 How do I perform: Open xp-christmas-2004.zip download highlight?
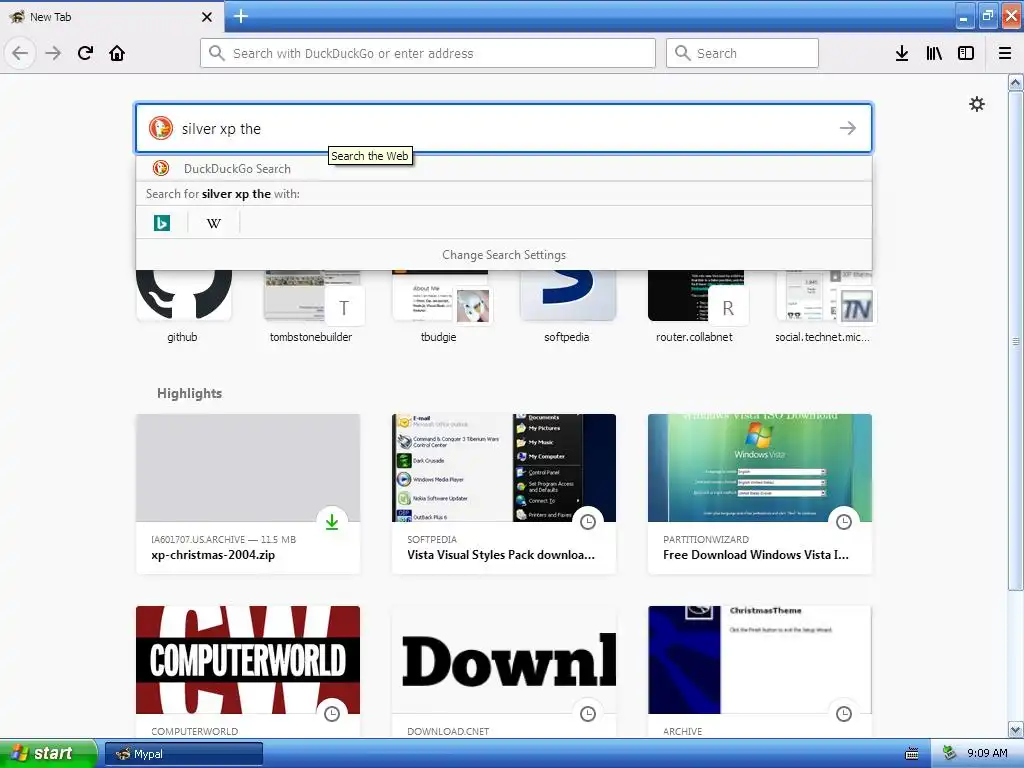coord(248,494)
